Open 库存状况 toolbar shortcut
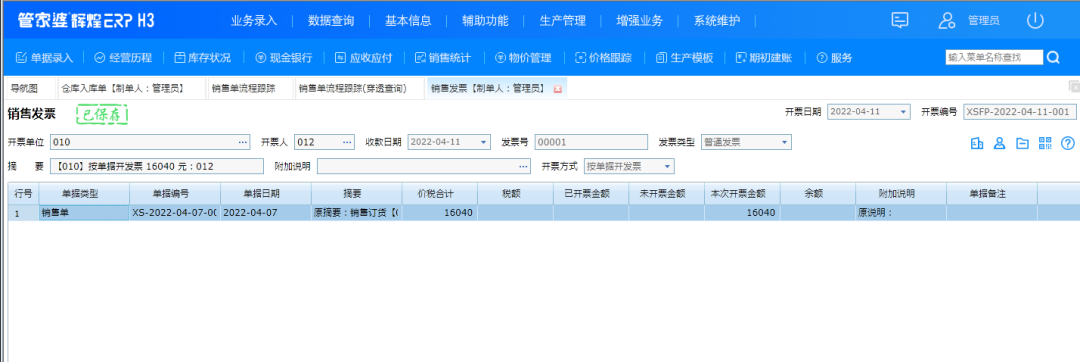This screenshot has height=362, width=1080. [202, 58]
